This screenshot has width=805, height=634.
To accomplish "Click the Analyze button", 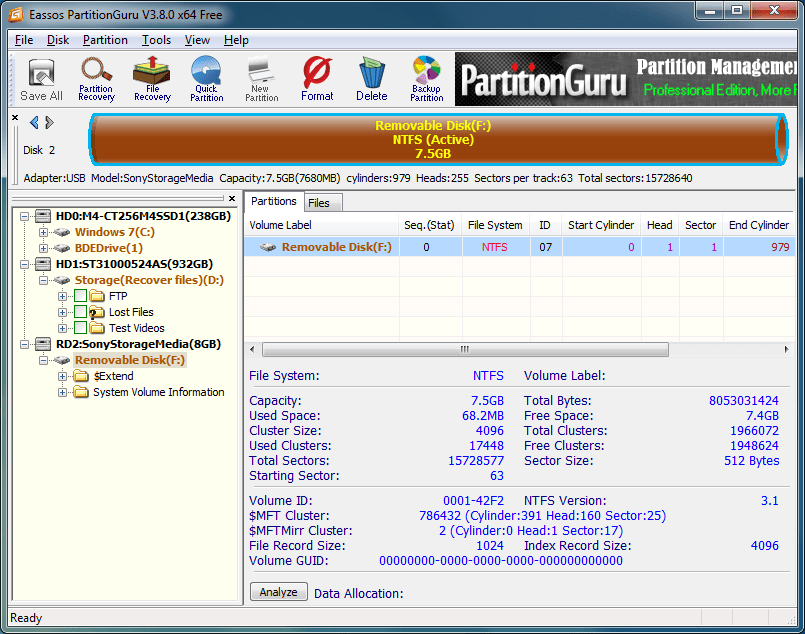I will pos(278,592).
